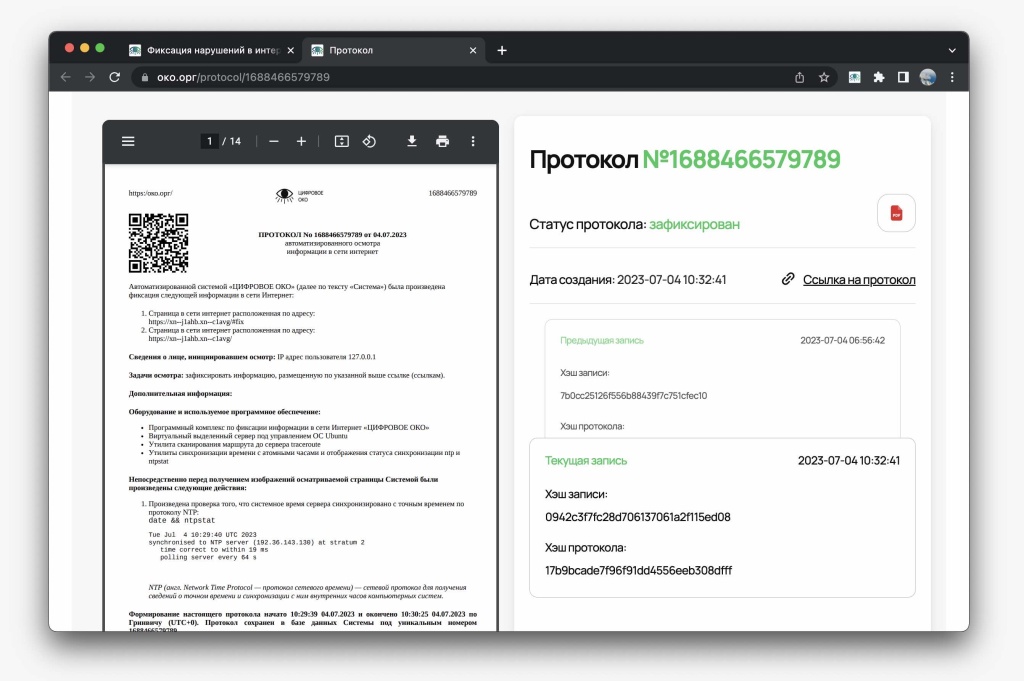Click the Текущая запись label
The image size is (1024, 681).
586,460
